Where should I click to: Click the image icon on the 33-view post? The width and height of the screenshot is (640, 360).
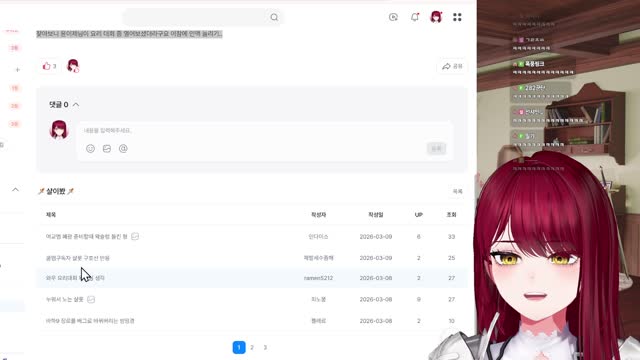tap(135, 236)
